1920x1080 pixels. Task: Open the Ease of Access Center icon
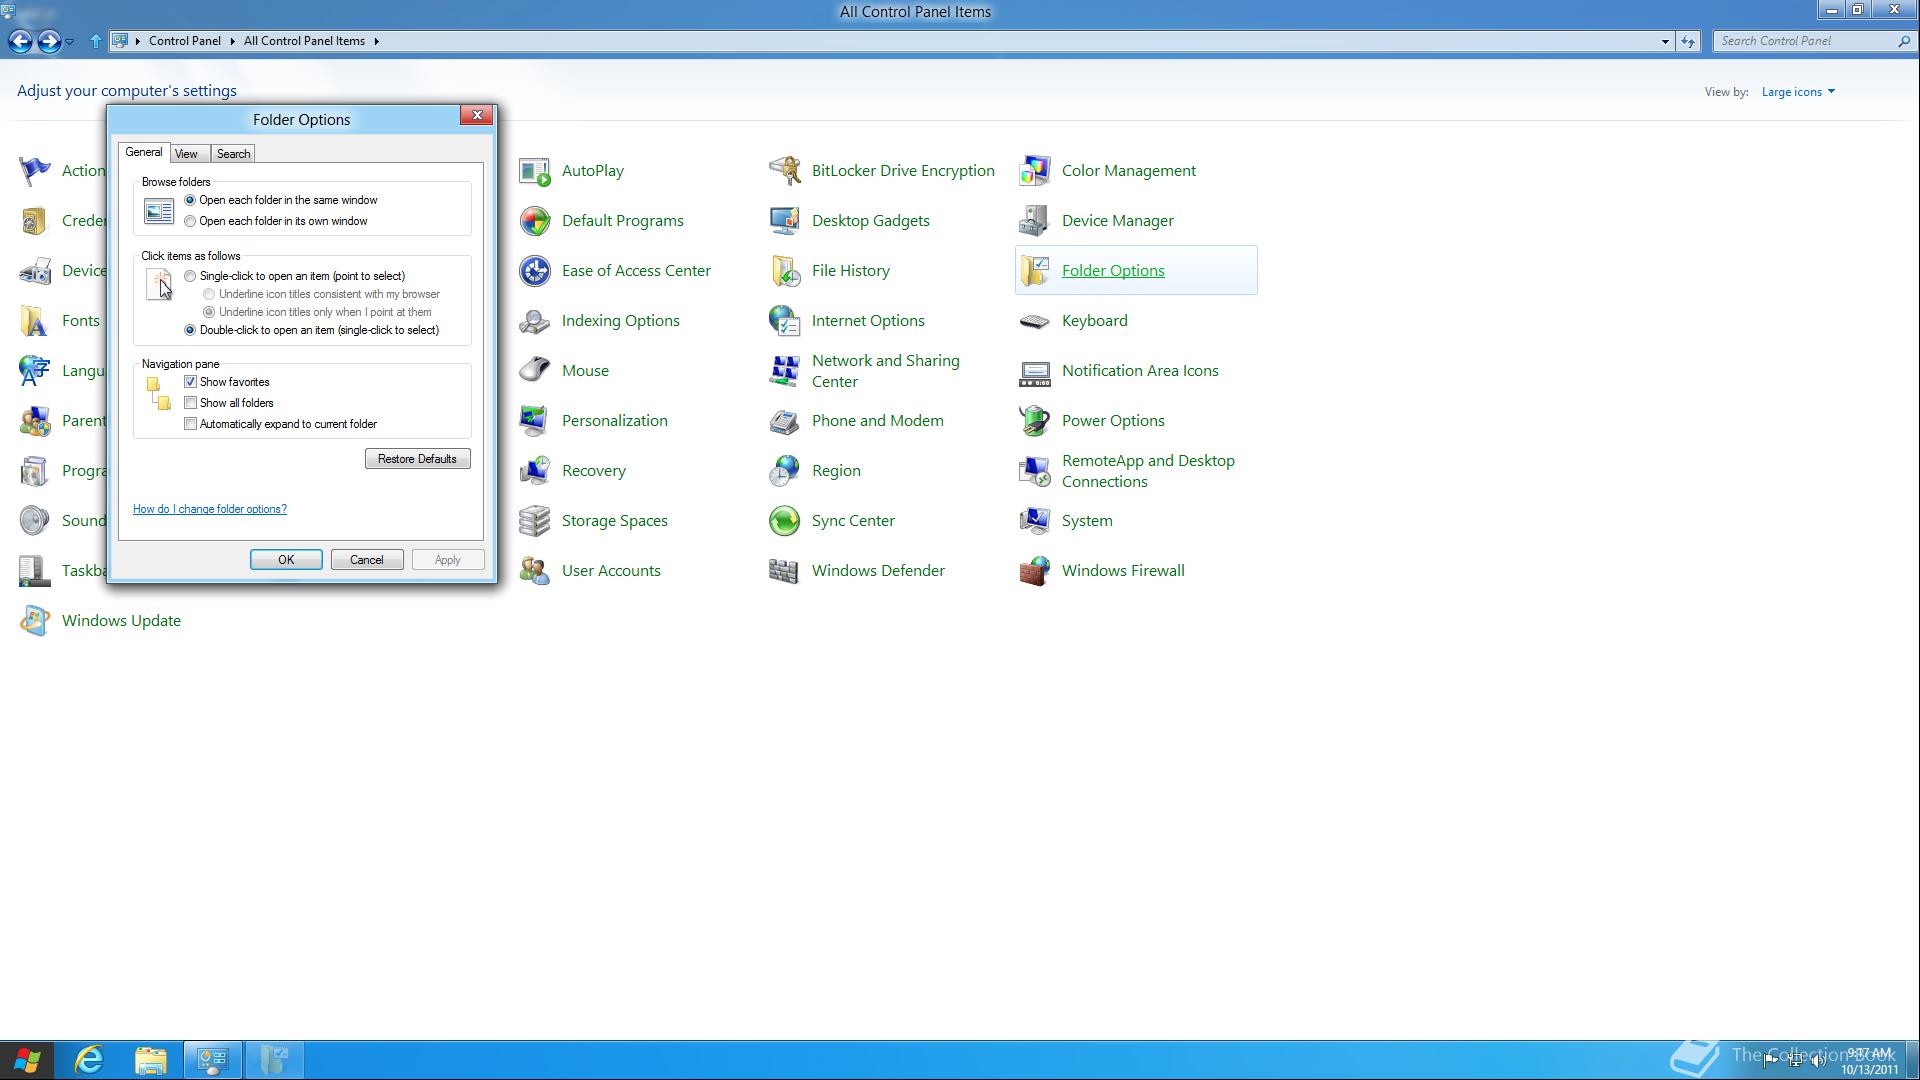coord(535,271)
